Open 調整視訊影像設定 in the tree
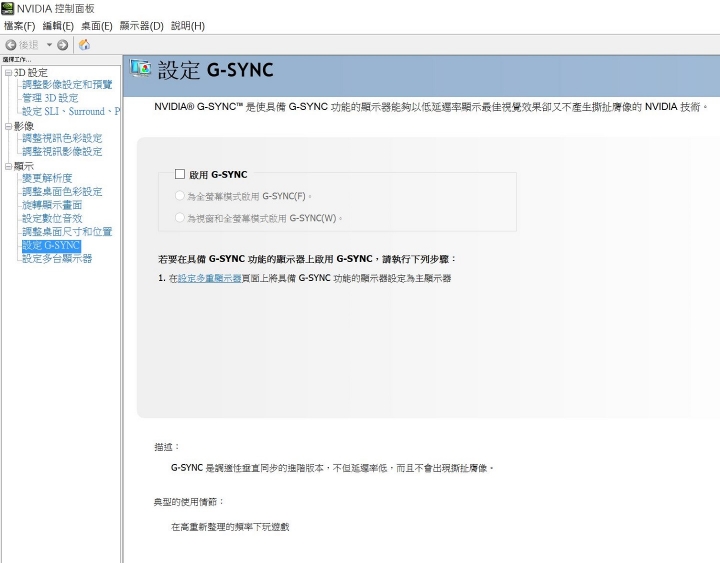This screenshot has height=563, width=720. coord(62,151)
